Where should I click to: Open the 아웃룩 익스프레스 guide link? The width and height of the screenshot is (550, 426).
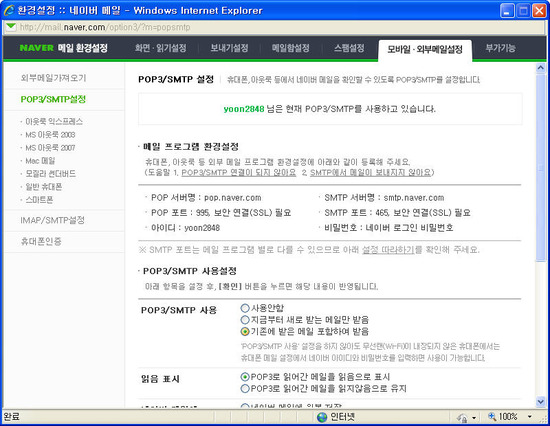[54, 121]
